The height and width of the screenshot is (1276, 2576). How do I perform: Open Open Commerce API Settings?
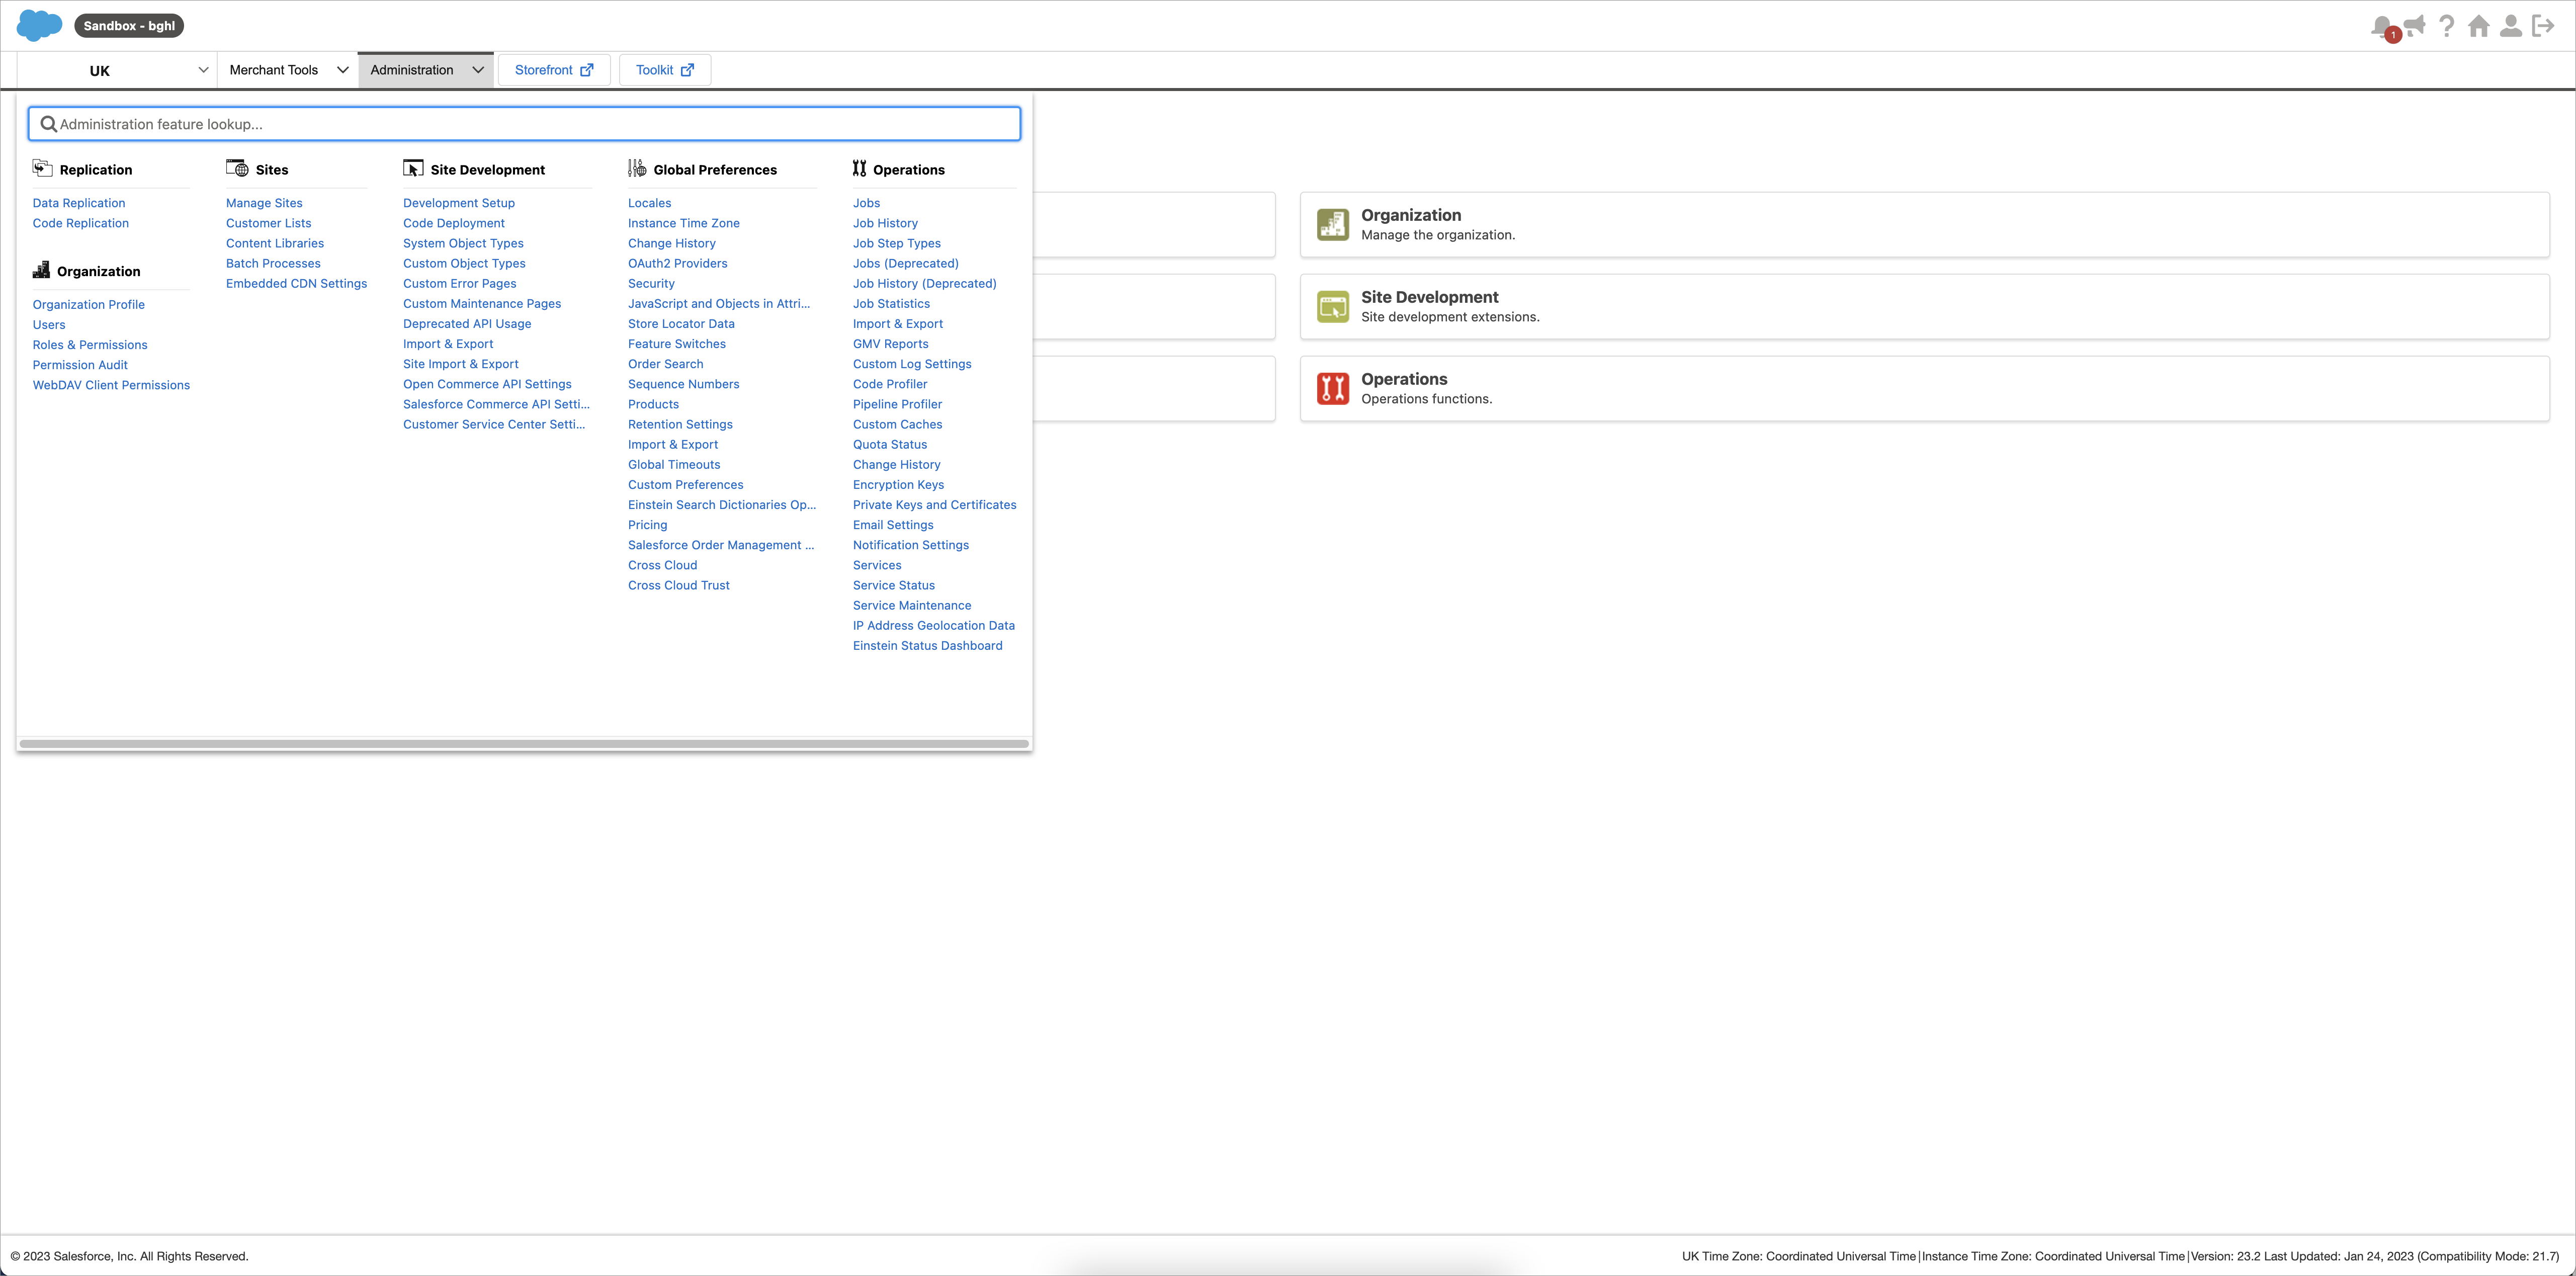click(x=487, y=384)
